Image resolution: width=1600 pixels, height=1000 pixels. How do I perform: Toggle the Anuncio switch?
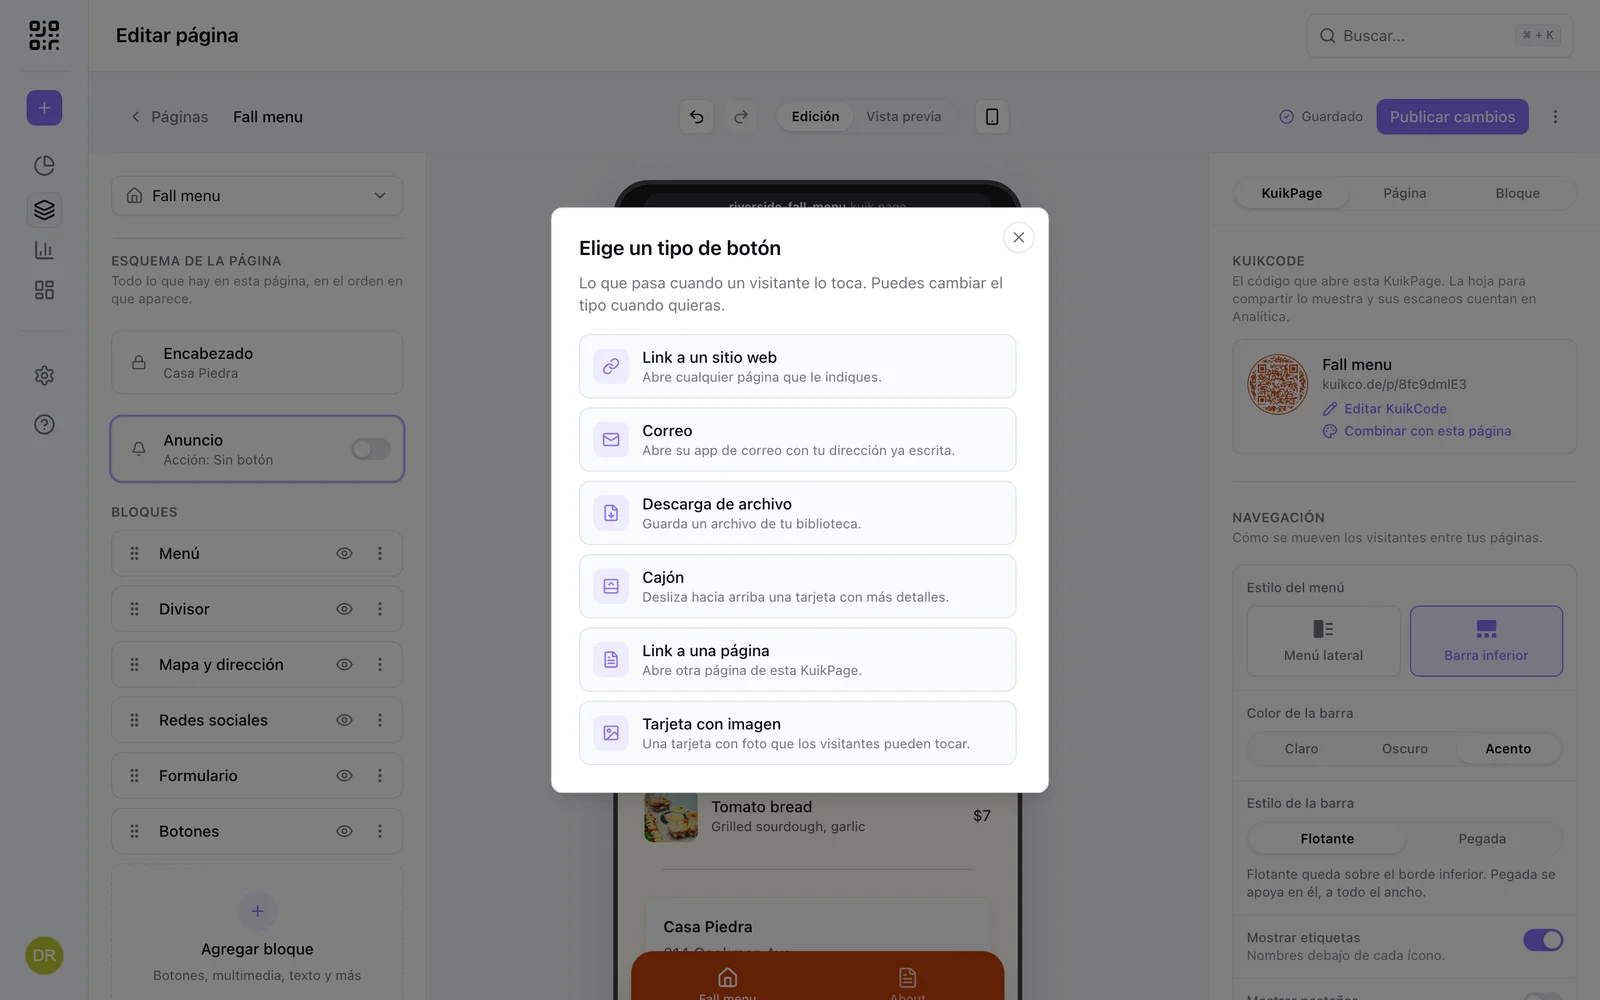pos(370,449)
